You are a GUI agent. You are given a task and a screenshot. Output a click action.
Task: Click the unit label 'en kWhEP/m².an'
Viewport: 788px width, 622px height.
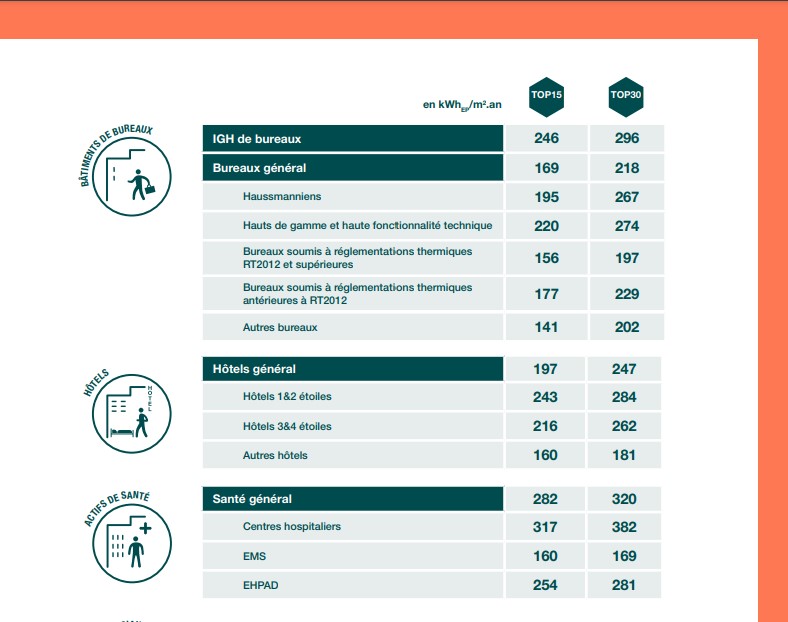tap(462, 105)
